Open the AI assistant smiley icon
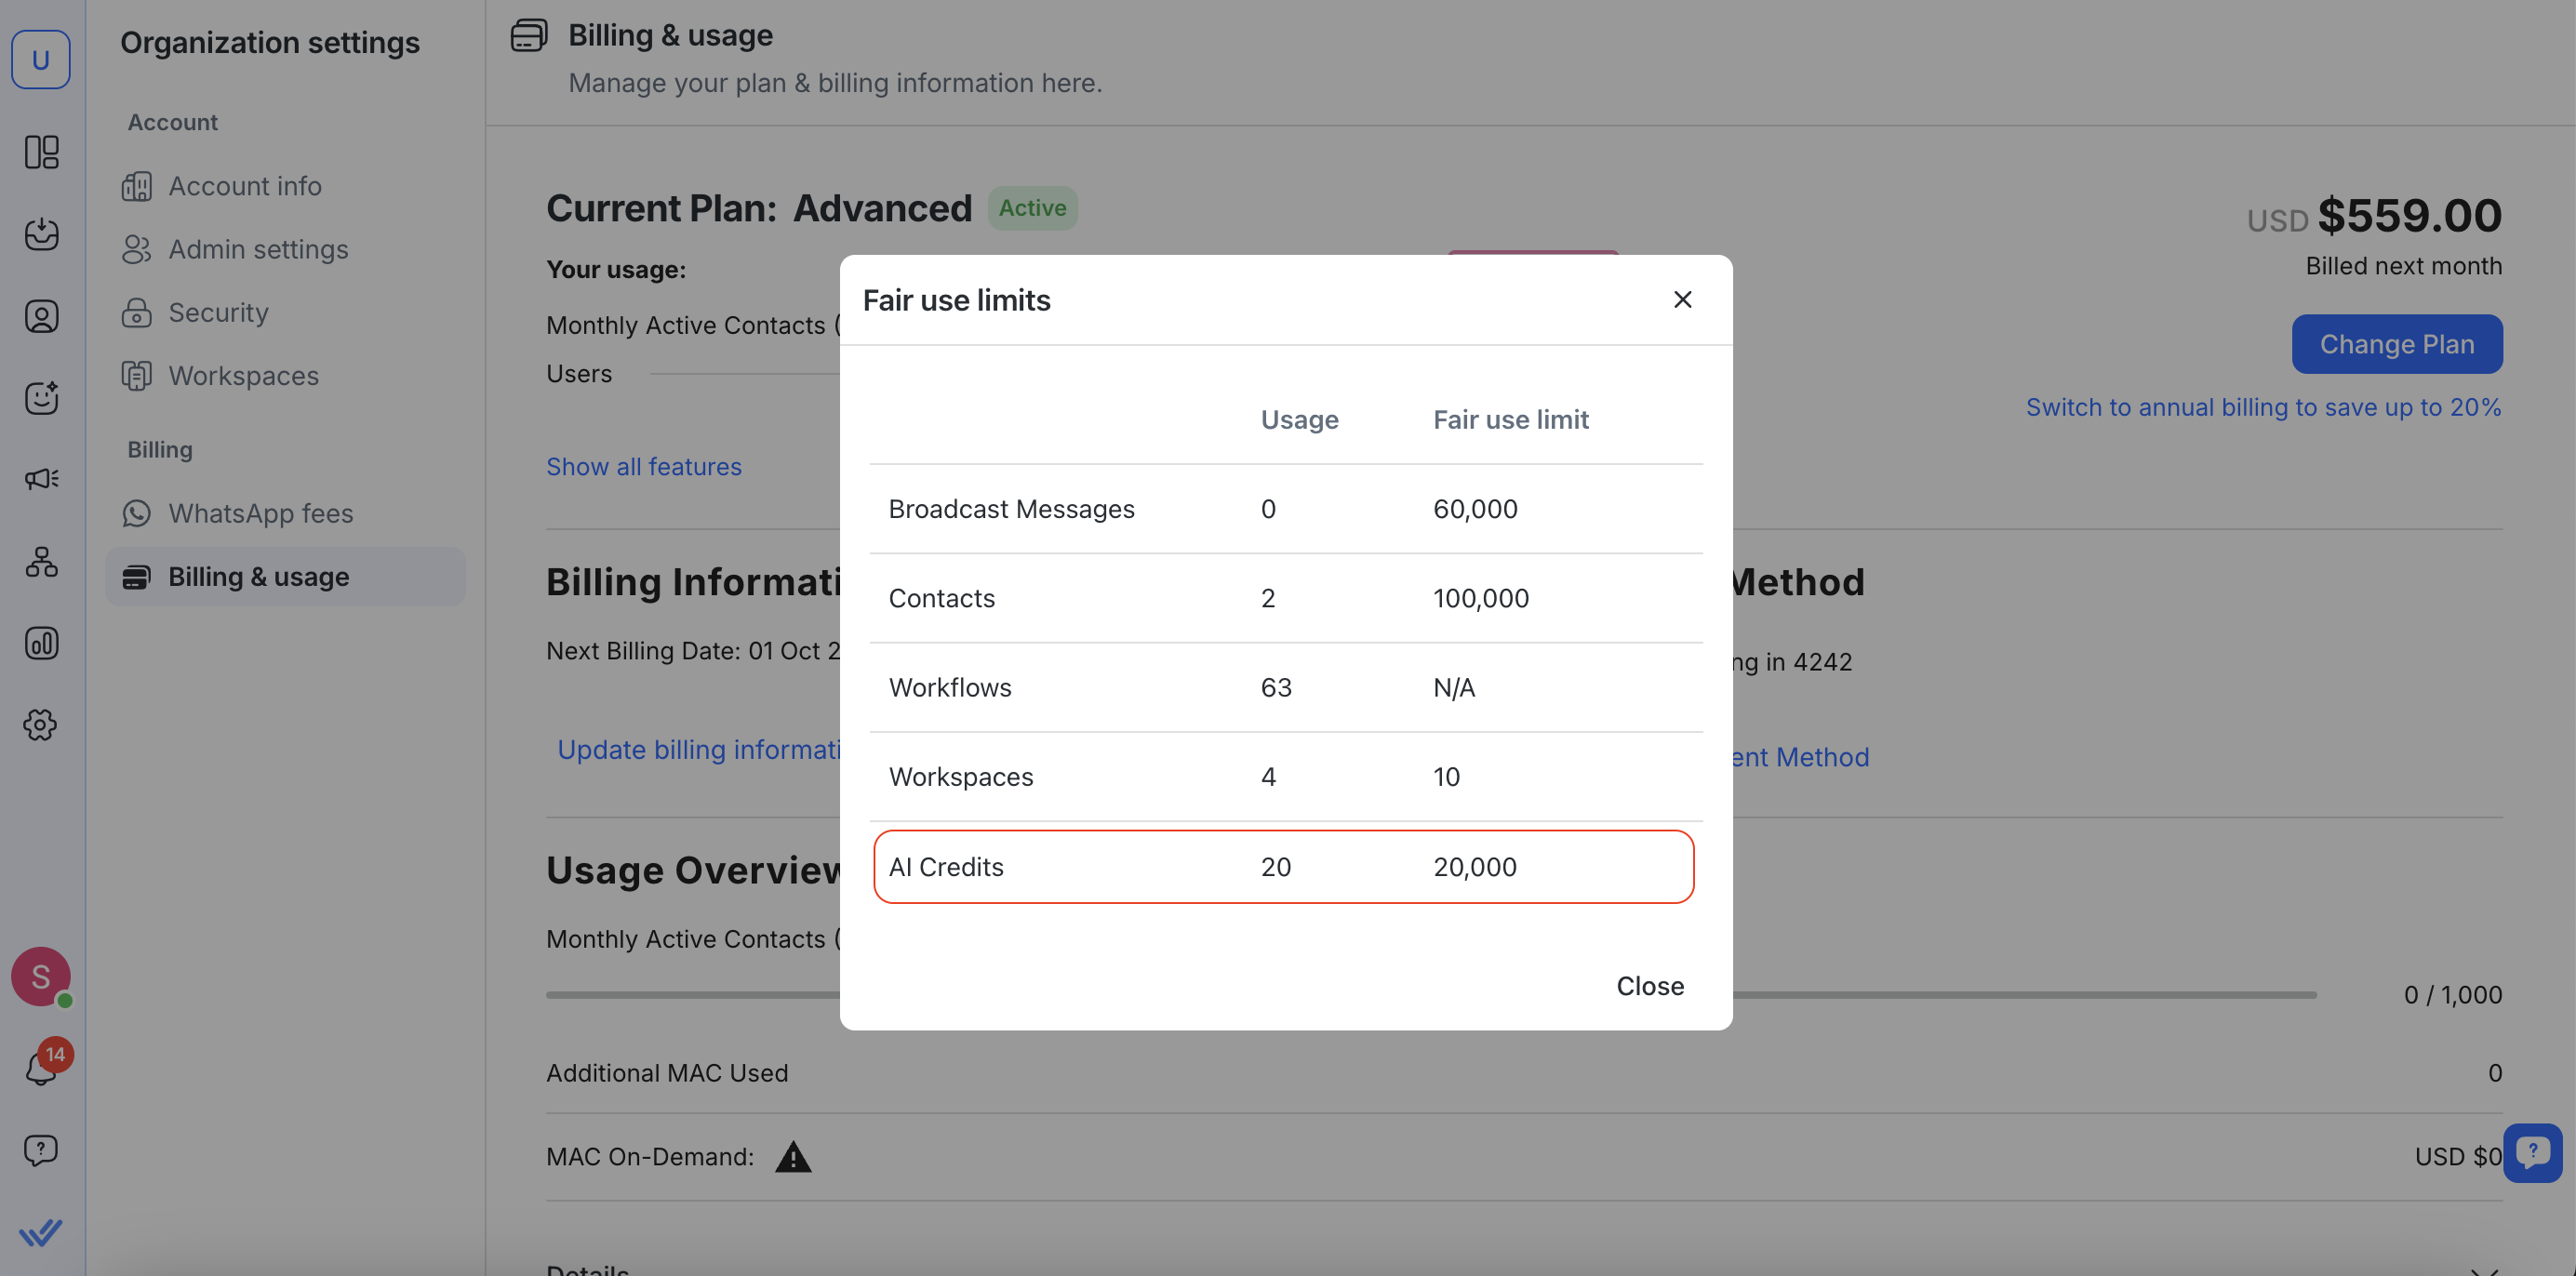Screen dimensions: 2576x1276 coord(41,398)
